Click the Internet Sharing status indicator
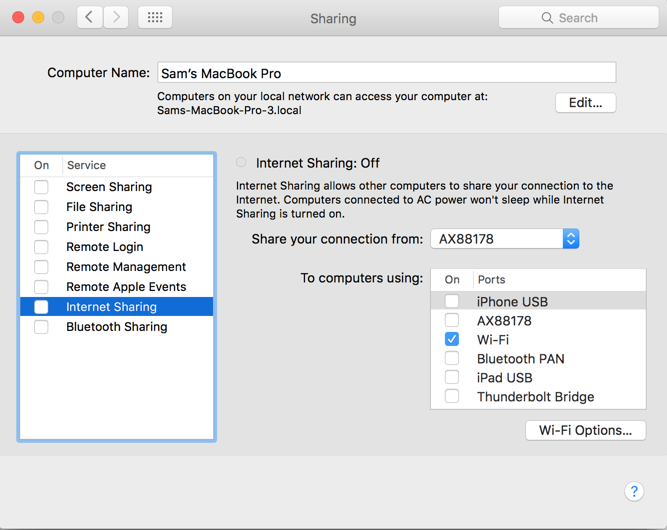Viewport: 667px width, 530px height. coord(241,162)
